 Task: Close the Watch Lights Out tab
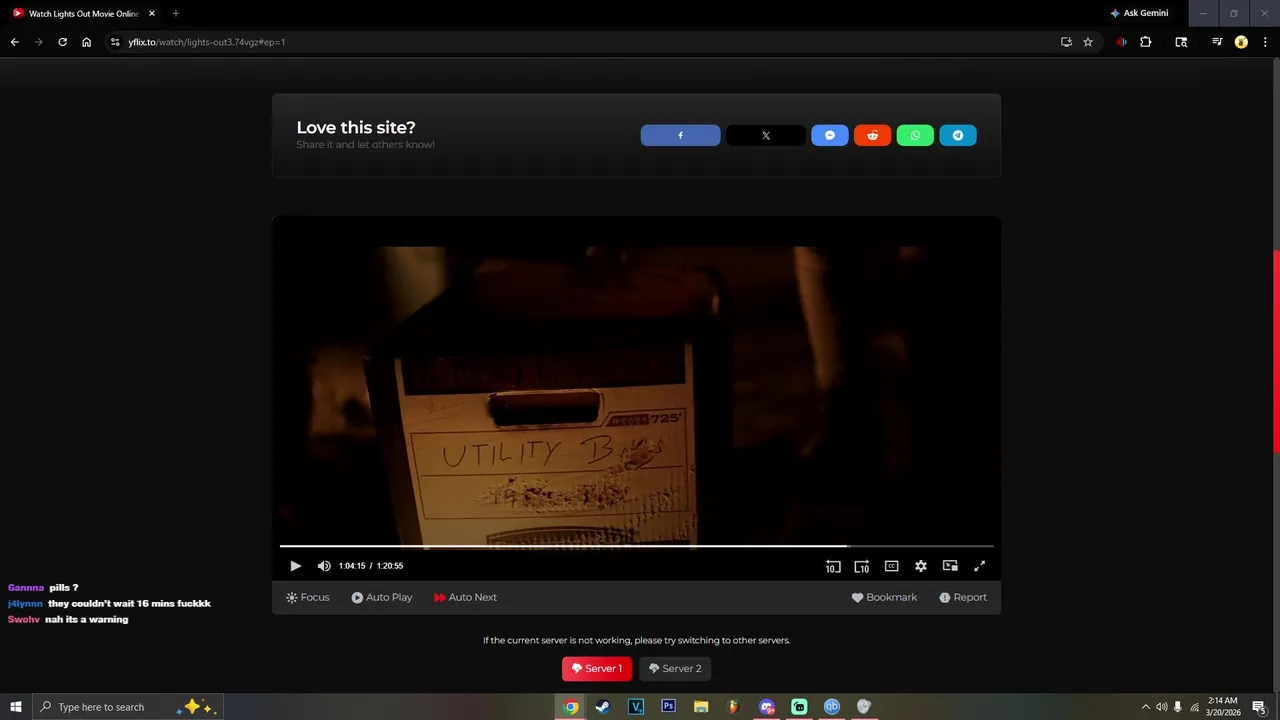click(x=152, y=13)
